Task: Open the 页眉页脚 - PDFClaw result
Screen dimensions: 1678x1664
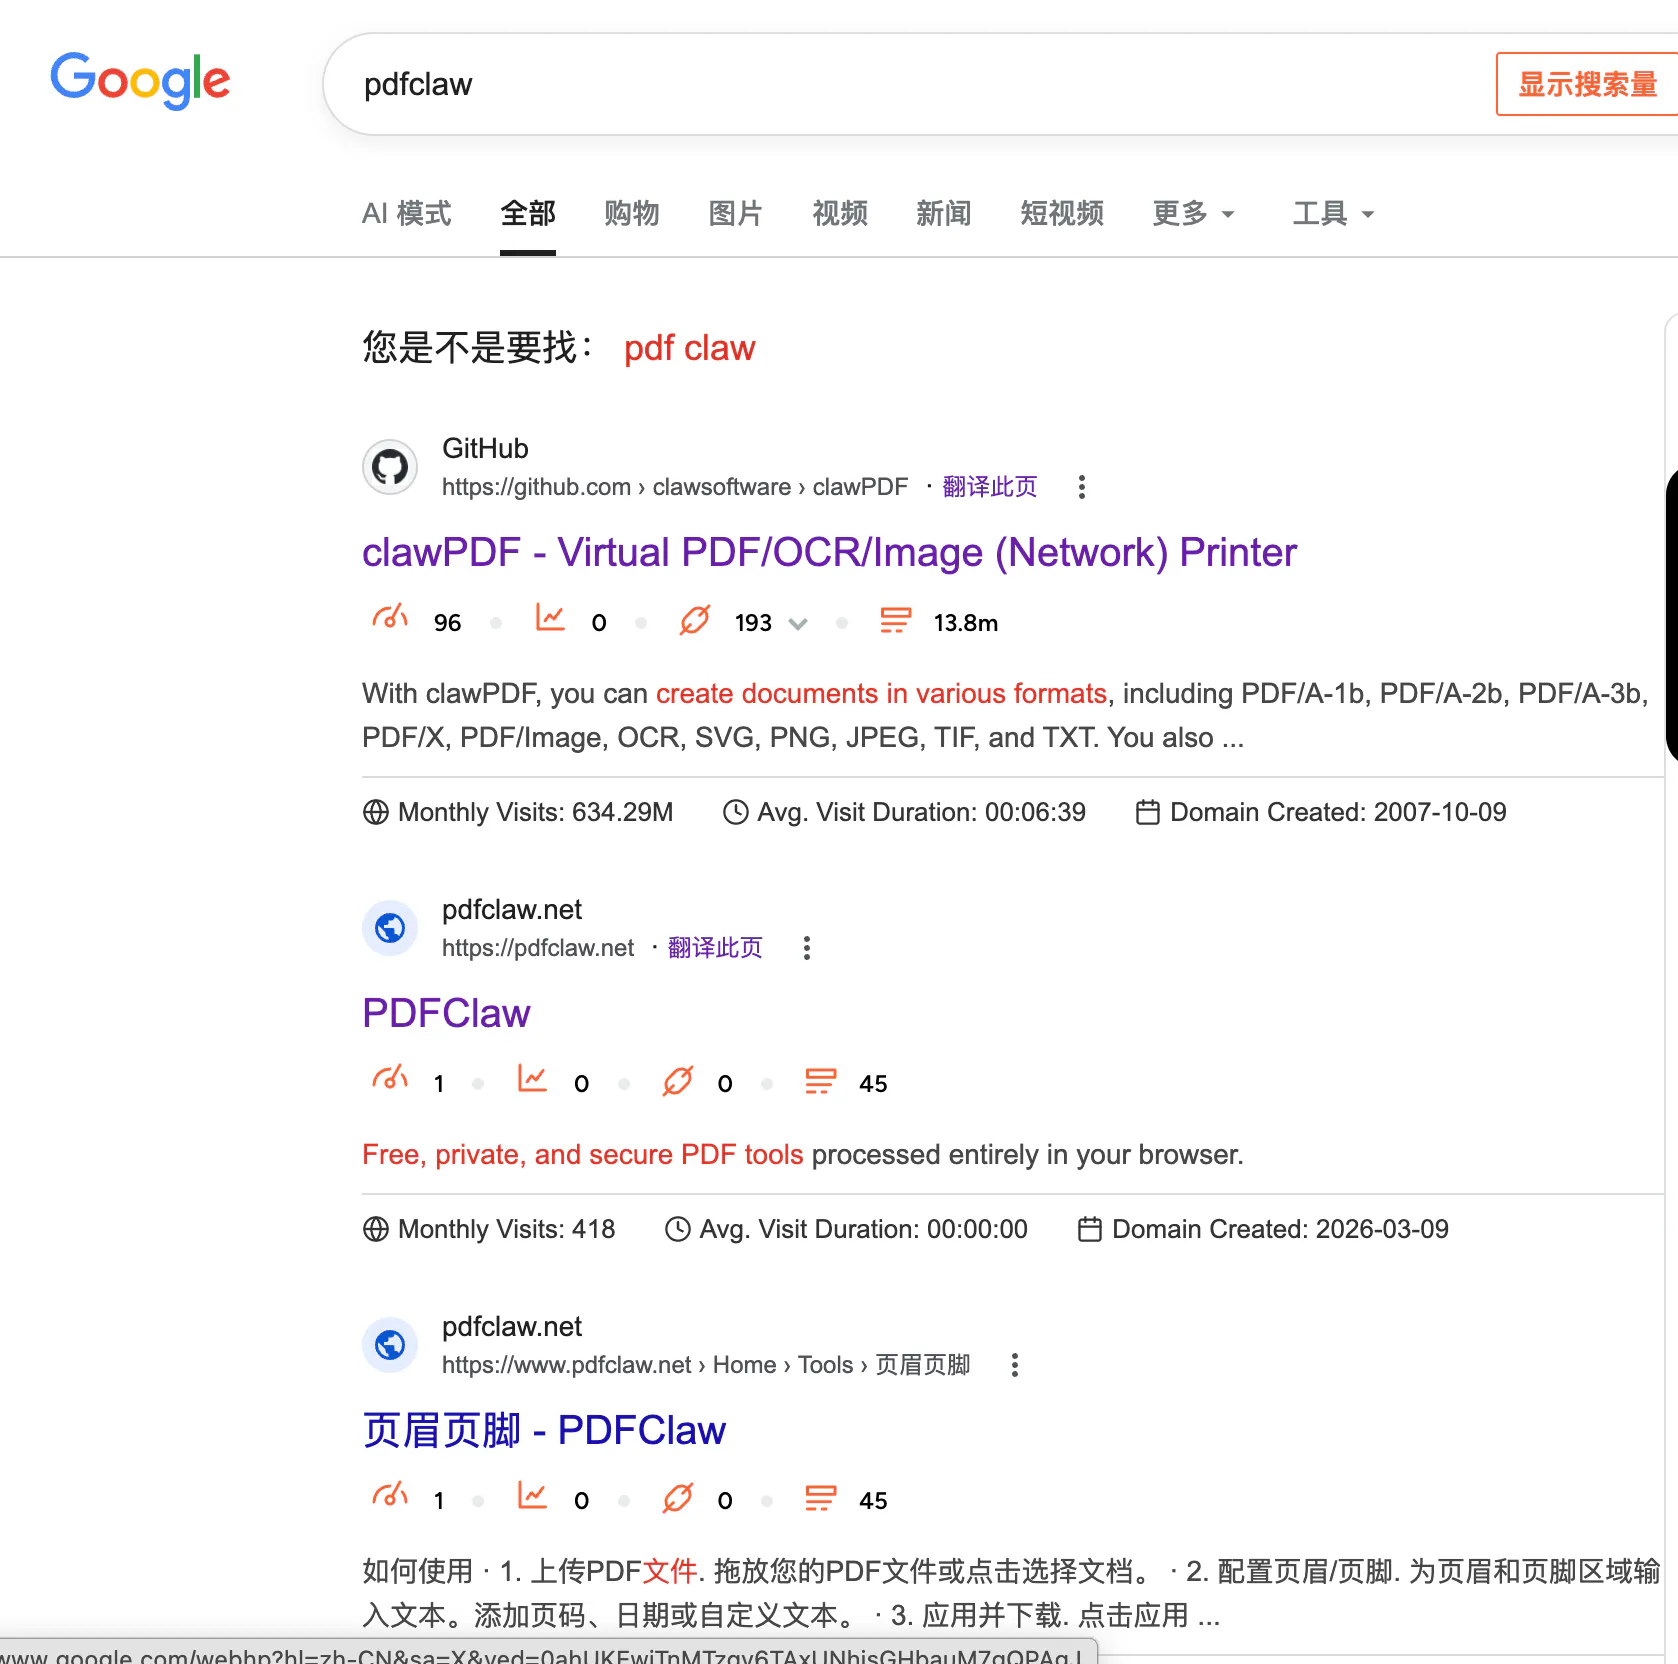Action: tap(544, 1430)
